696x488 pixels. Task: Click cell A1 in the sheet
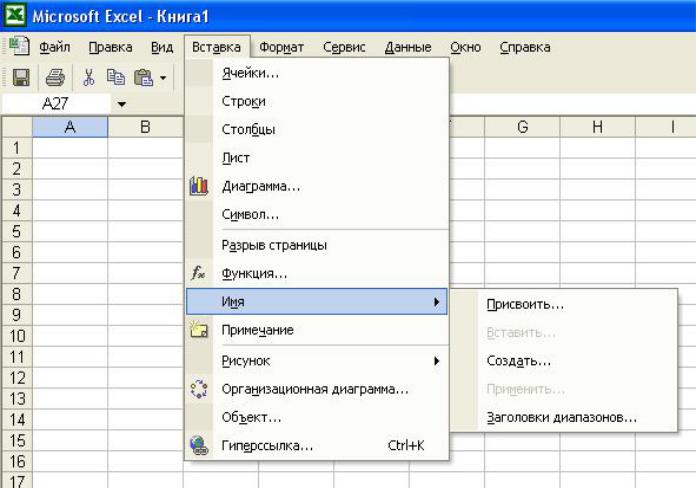pyautogui.click(x=70, y=148)
